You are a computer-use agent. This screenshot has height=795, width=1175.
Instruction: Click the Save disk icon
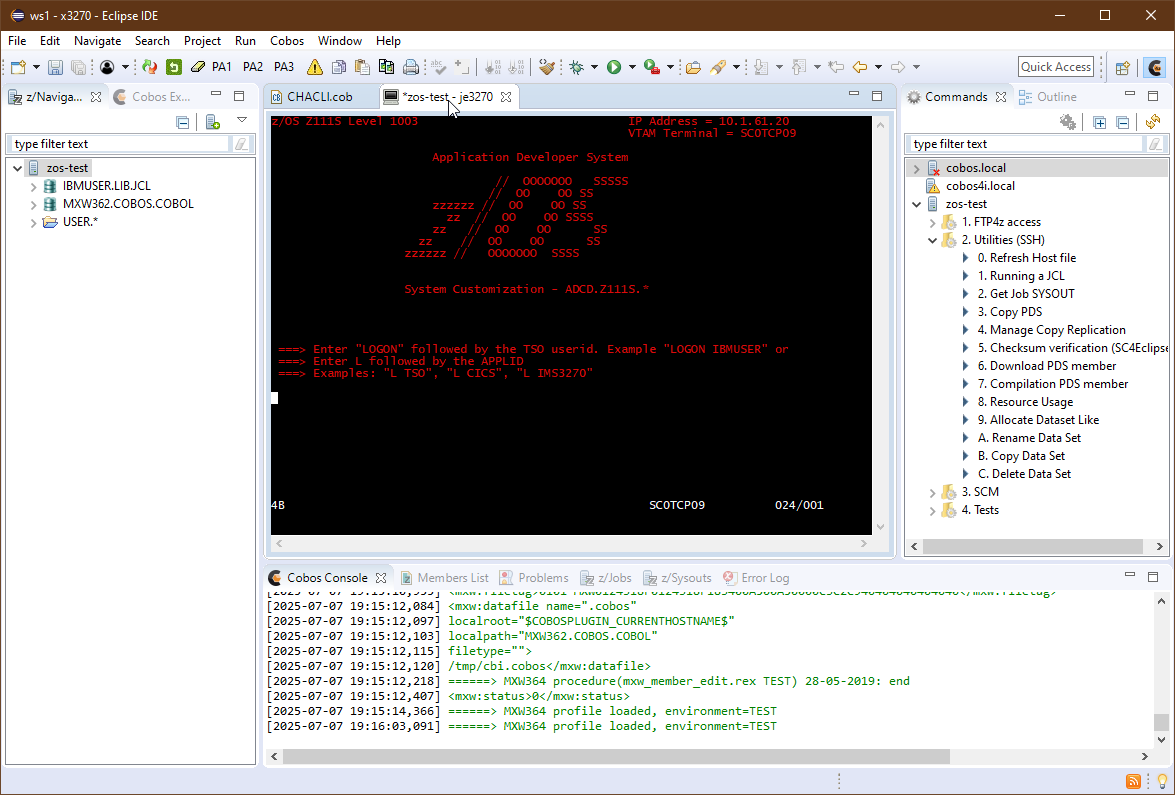pos(55,67)
